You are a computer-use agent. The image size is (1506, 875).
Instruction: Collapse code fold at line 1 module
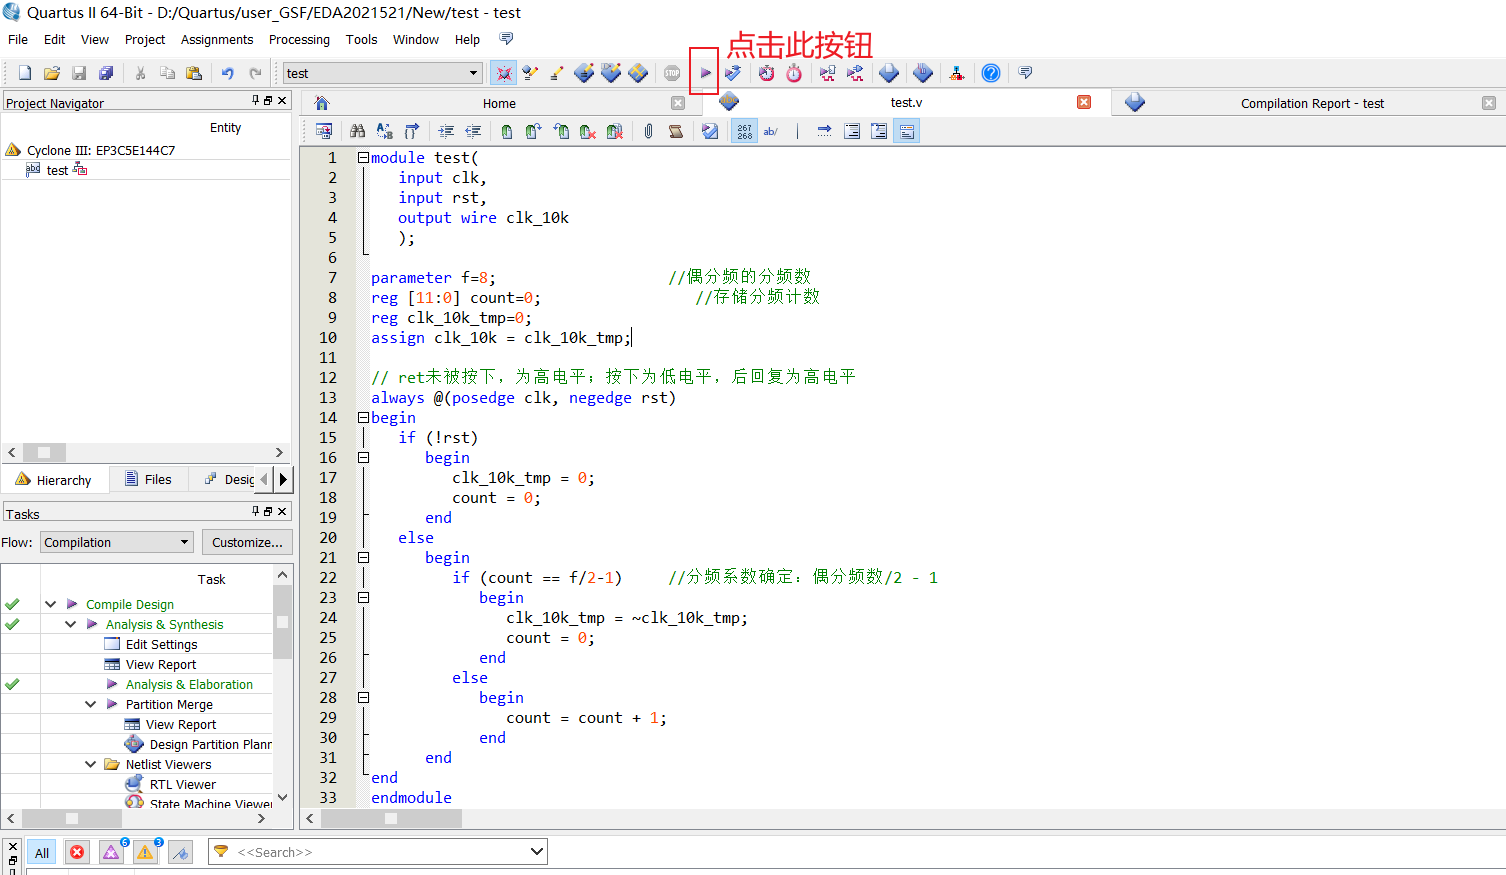pos(363,157)
